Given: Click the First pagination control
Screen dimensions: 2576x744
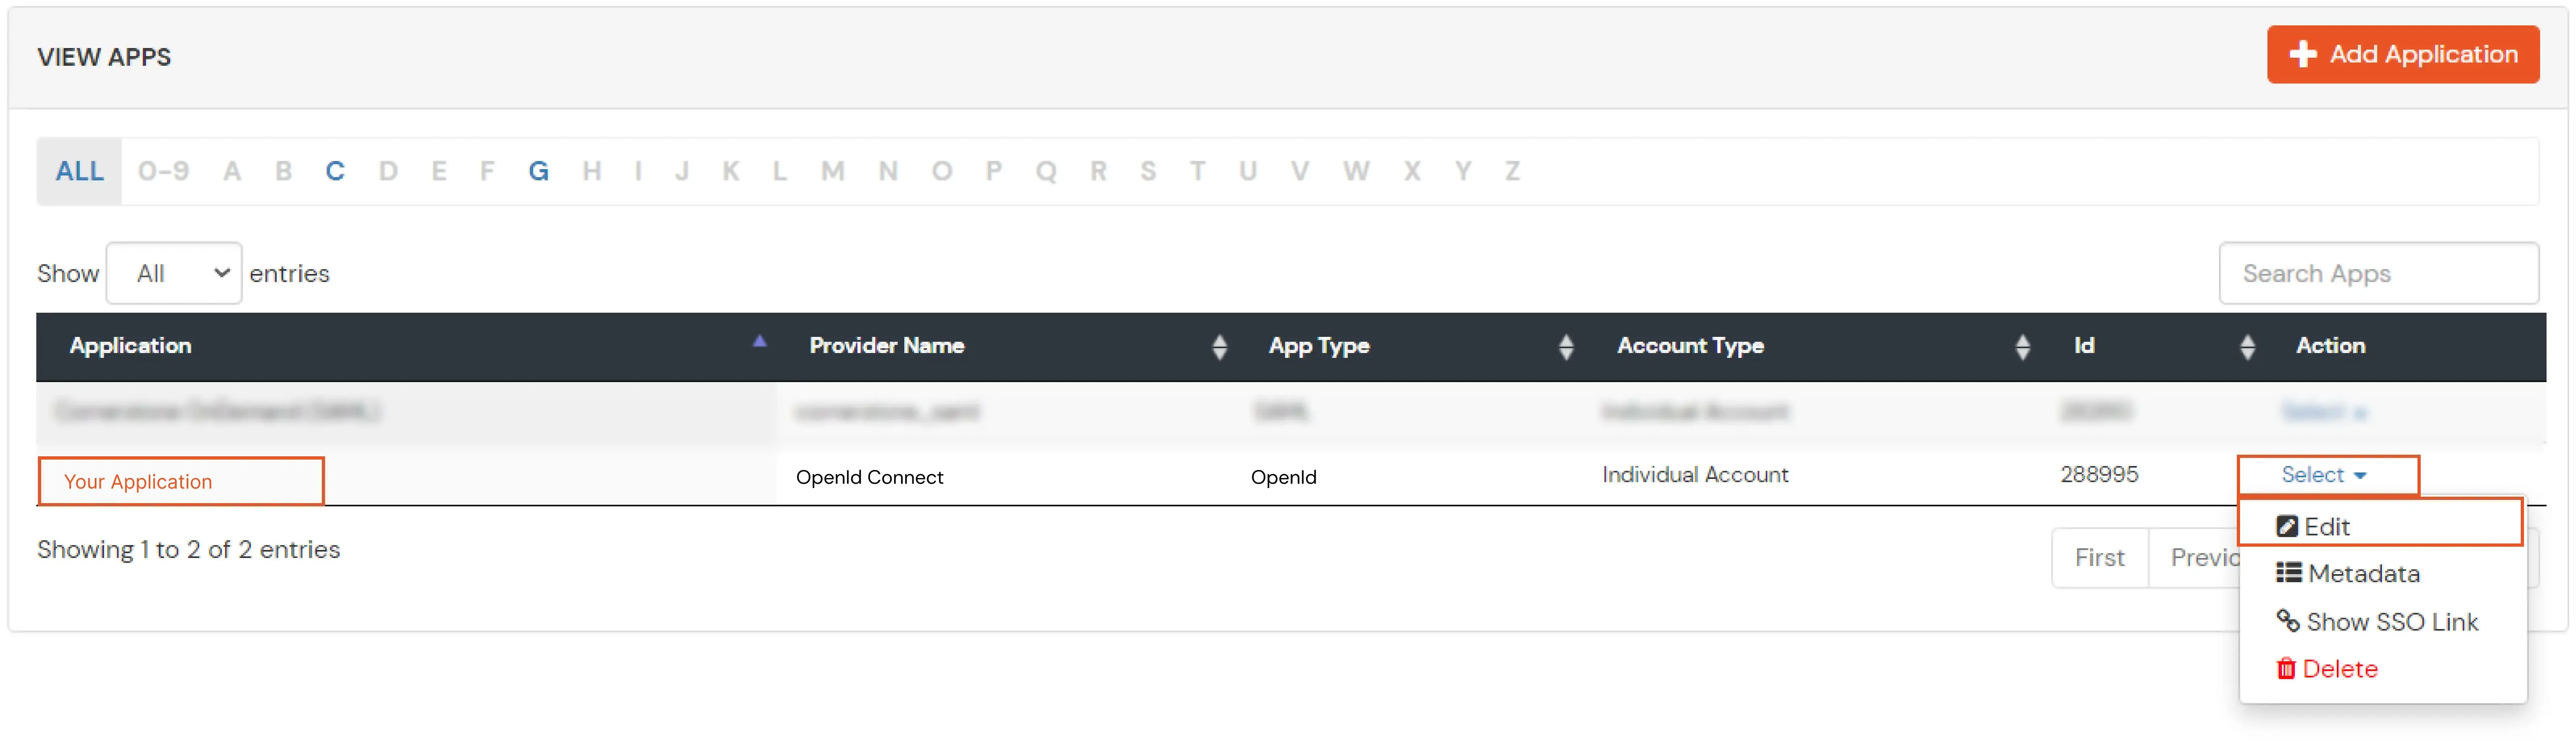Looking at the screenshot, I should (2100, 557).
